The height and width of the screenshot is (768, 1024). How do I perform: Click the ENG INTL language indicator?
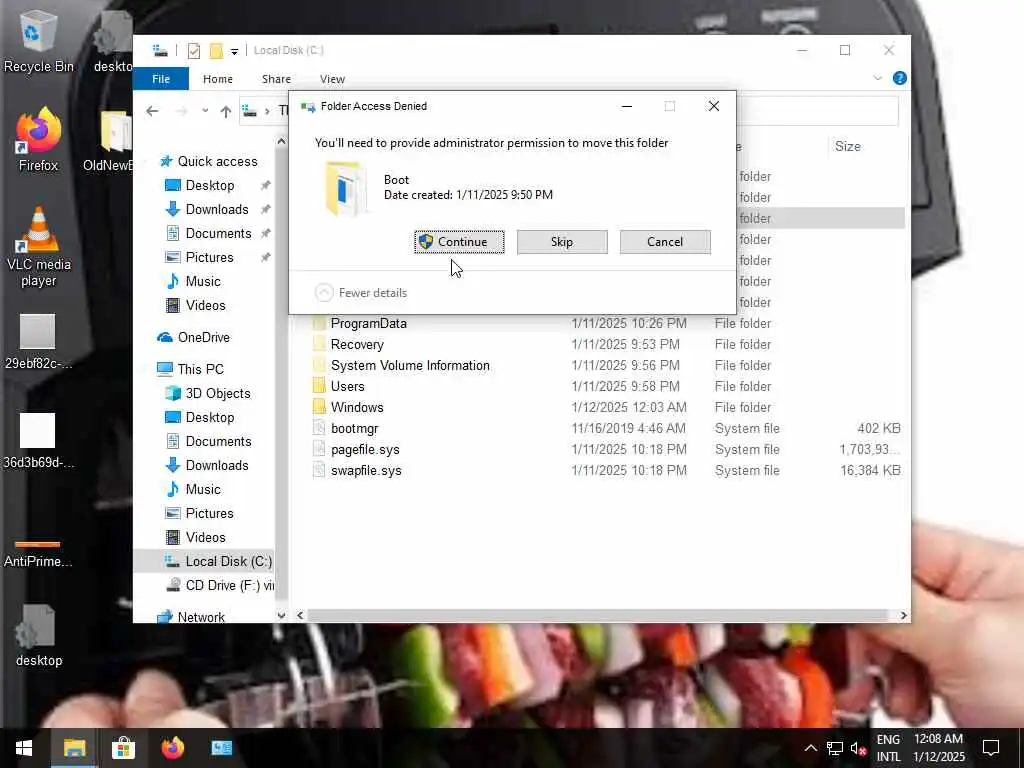[888, 748]
